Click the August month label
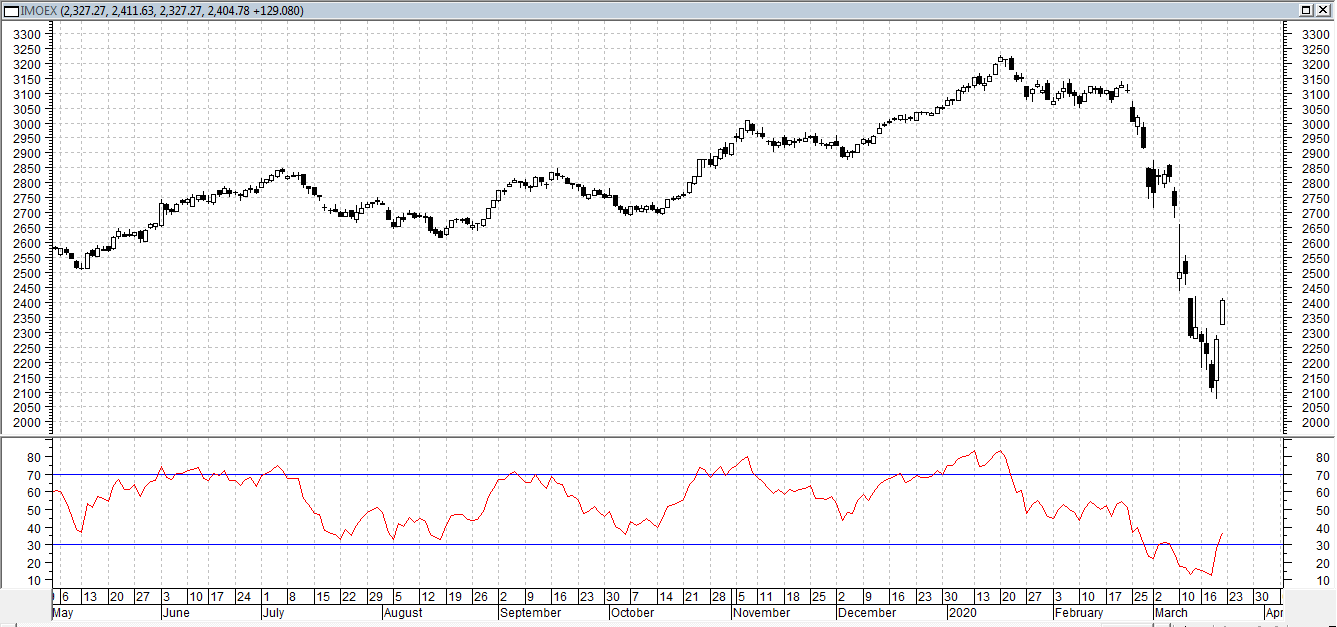 tap(404, 613)
